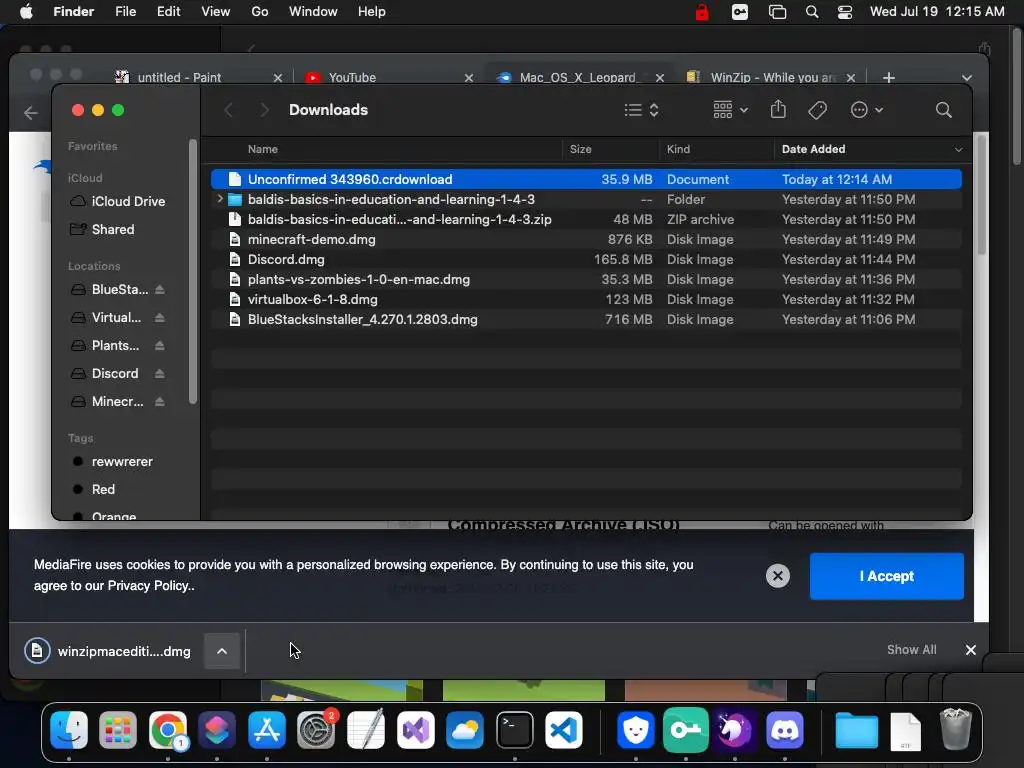Open Finder from the Dock
Screen dimensions: 1024x768
69,729
